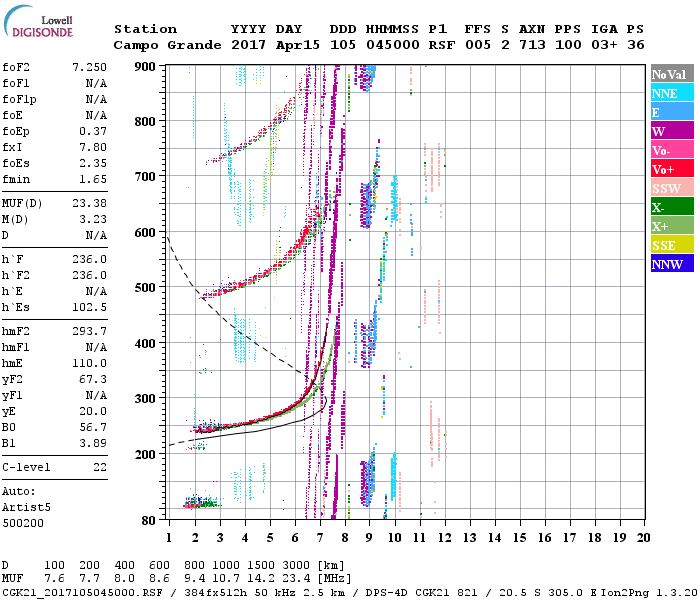Click the NNE cyan legend swatch
This screenshot has height=600, width=700.
click(x=667, y=94)
